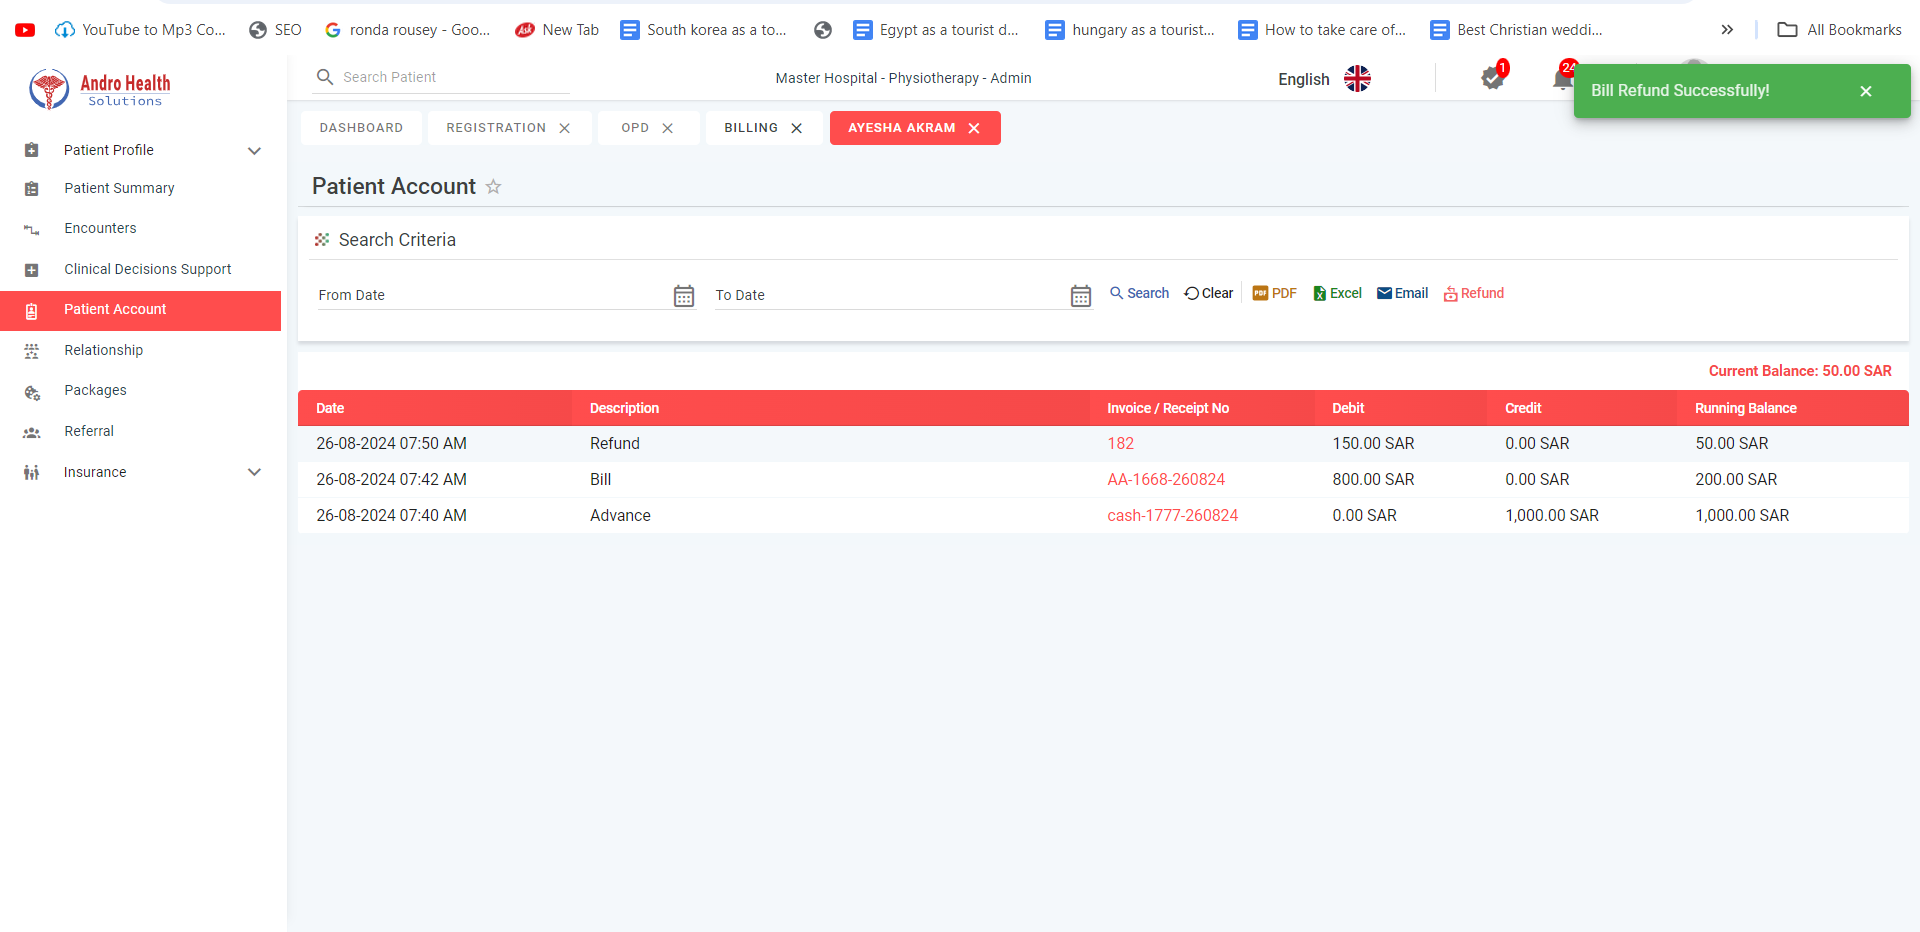Go to the Dashboard tab
This screenshot has height=932, width=1920.
(x=361, y=128)
